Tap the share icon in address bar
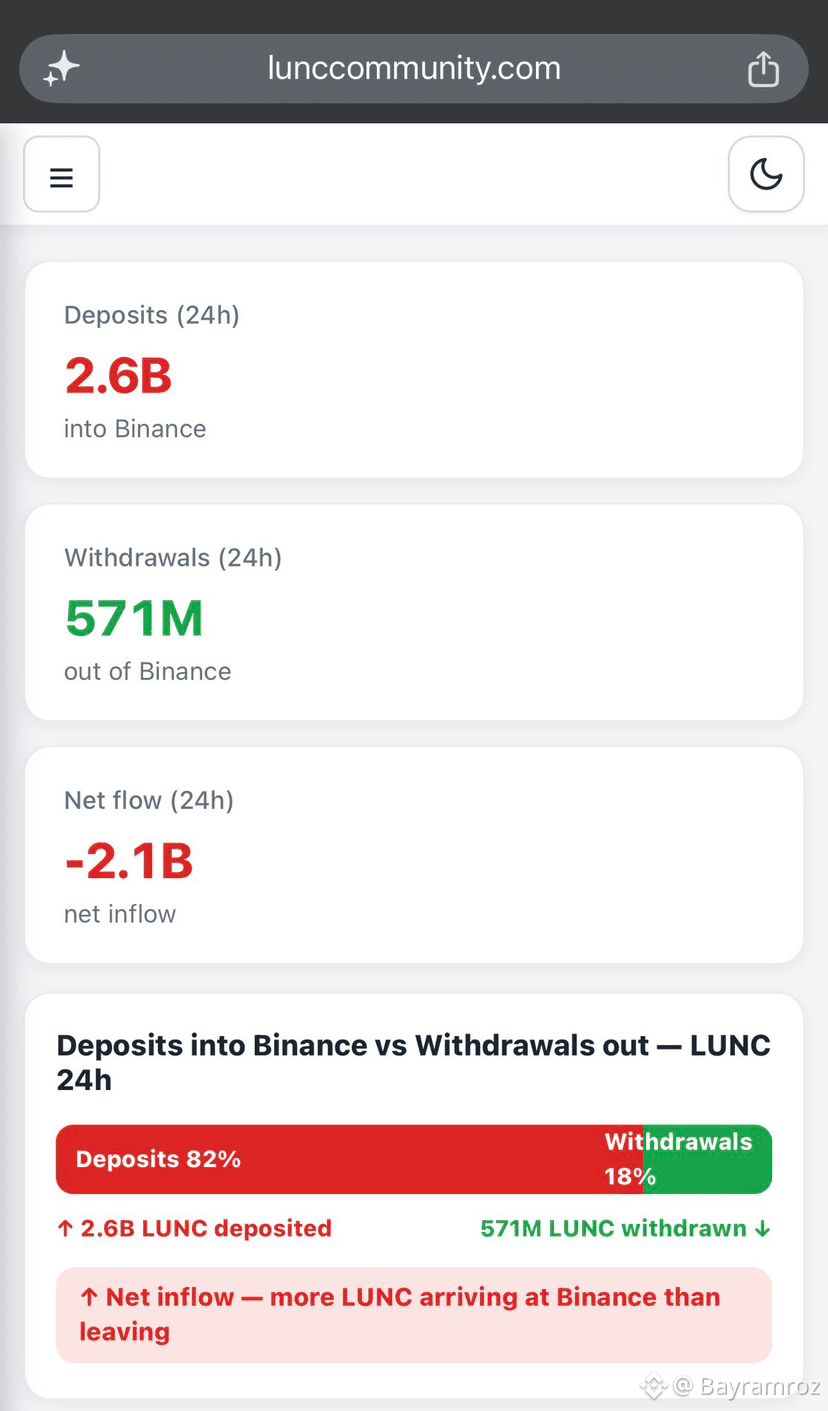Image resolution: width=828 pixels, height=1411 pixels. tap(763, 69)
